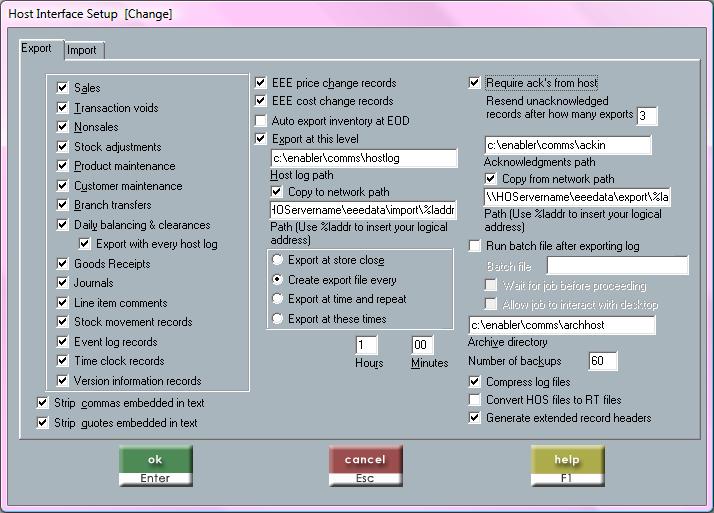Select Export at store close option
This screenshot has width=714, height=513.
[277, 259]
